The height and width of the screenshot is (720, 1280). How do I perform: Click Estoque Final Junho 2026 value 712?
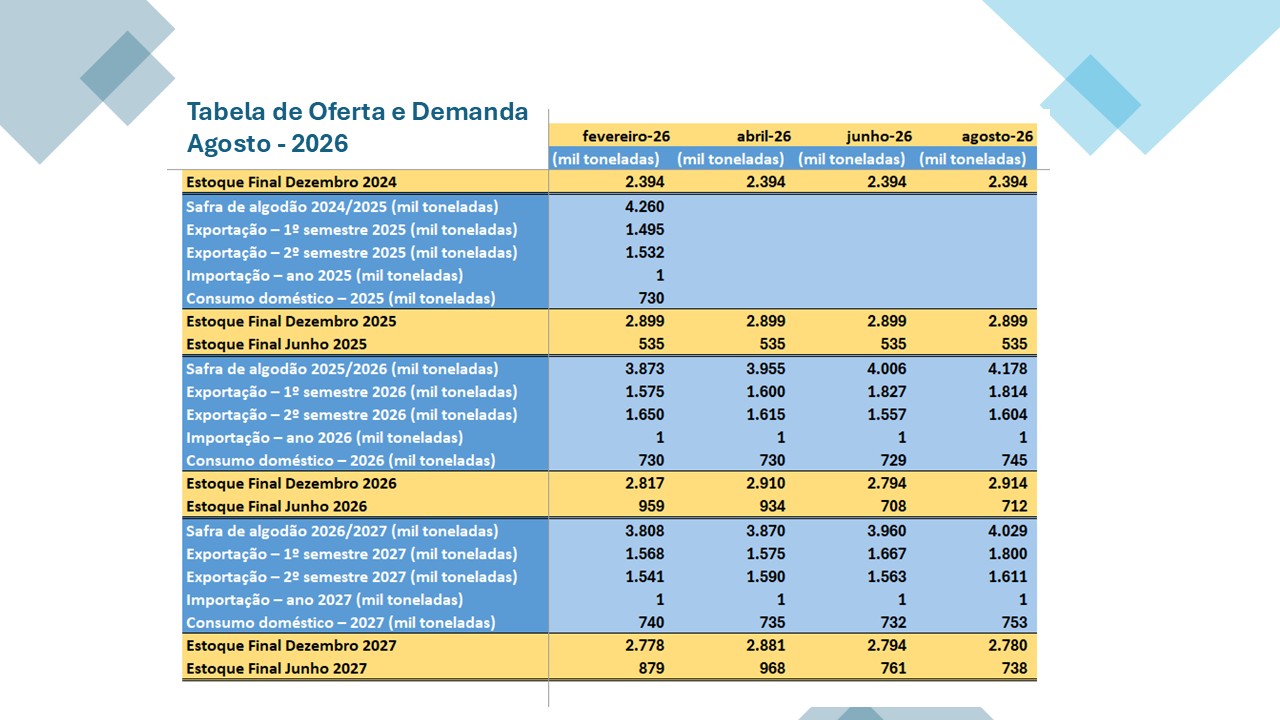pos(1014,507)
